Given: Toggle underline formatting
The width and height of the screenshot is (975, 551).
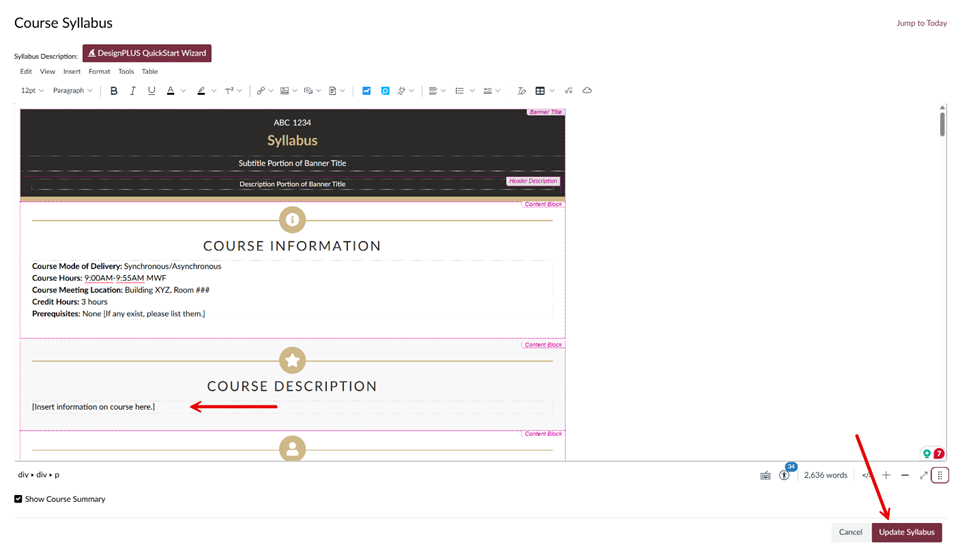Looking at the screenshot, I should 151,91.
